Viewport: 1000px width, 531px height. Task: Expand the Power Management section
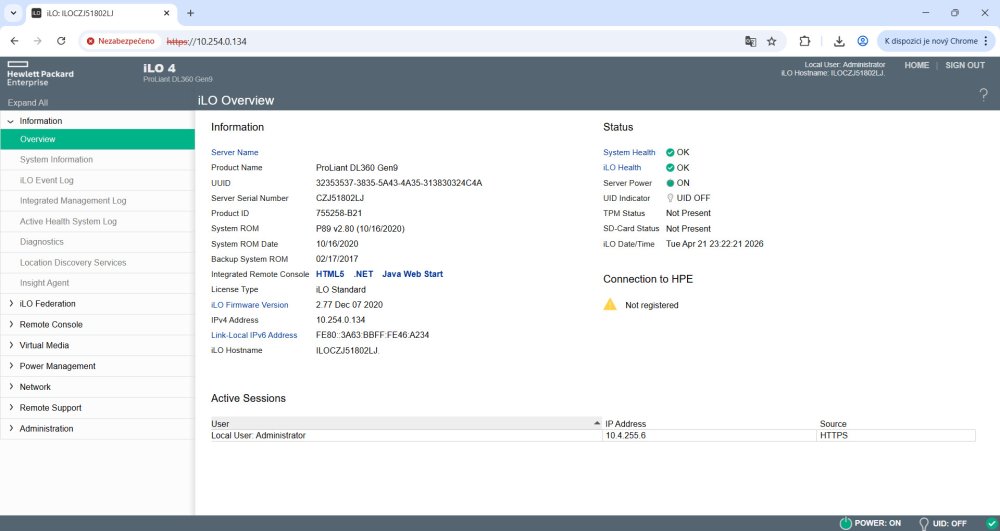pos(57,366)
